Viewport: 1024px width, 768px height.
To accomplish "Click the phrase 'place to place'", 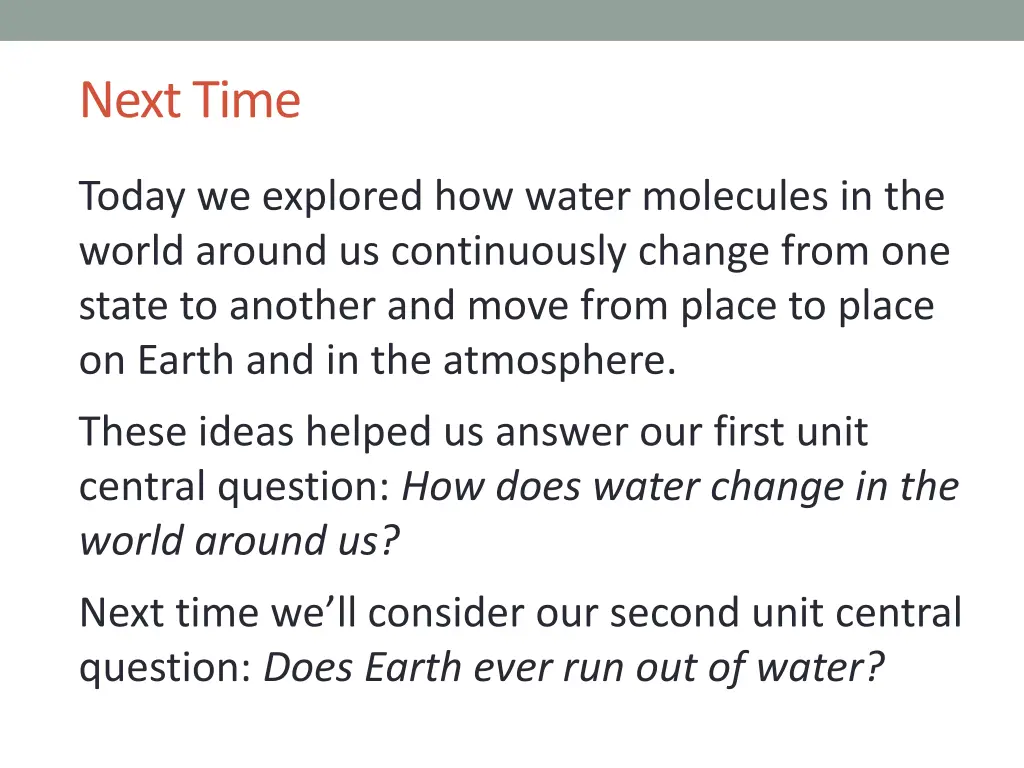I will (807, 308).
